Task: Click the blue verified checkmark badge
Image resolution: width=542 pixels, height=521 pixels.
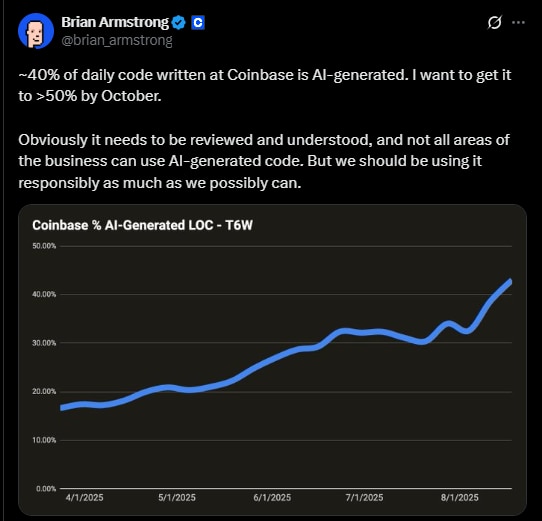Action: pyautogui.click(x=179, y=23)
